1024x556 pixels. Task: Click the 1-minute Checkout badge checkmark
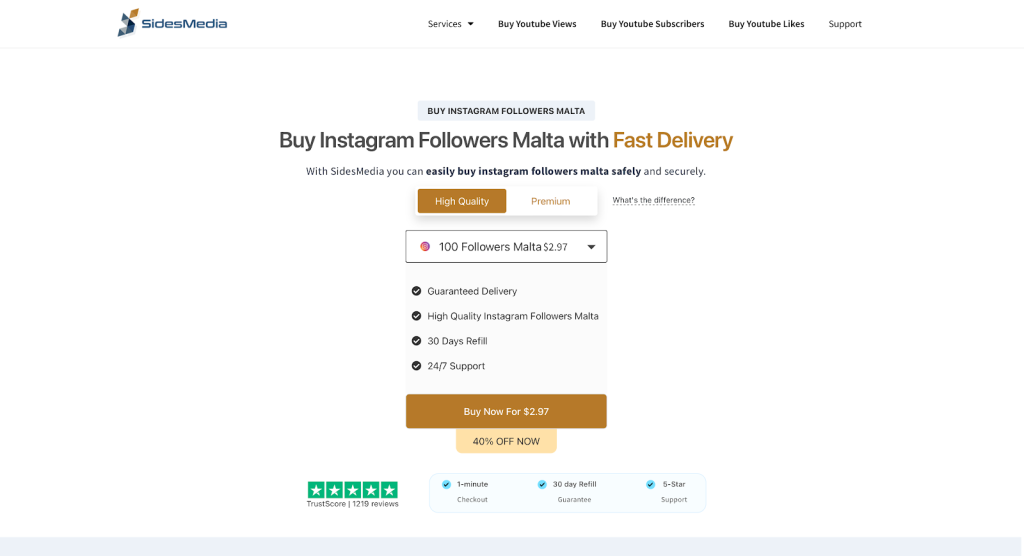point(446,484)
